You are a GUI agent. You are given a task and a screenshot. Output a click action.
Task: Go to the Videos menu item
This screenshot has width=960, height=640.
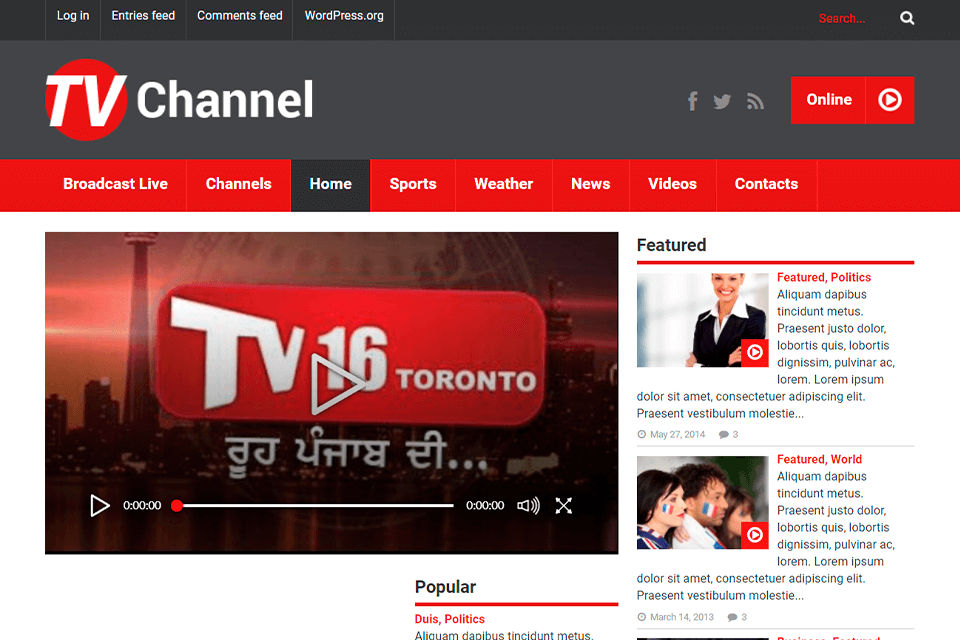point(672,184)
